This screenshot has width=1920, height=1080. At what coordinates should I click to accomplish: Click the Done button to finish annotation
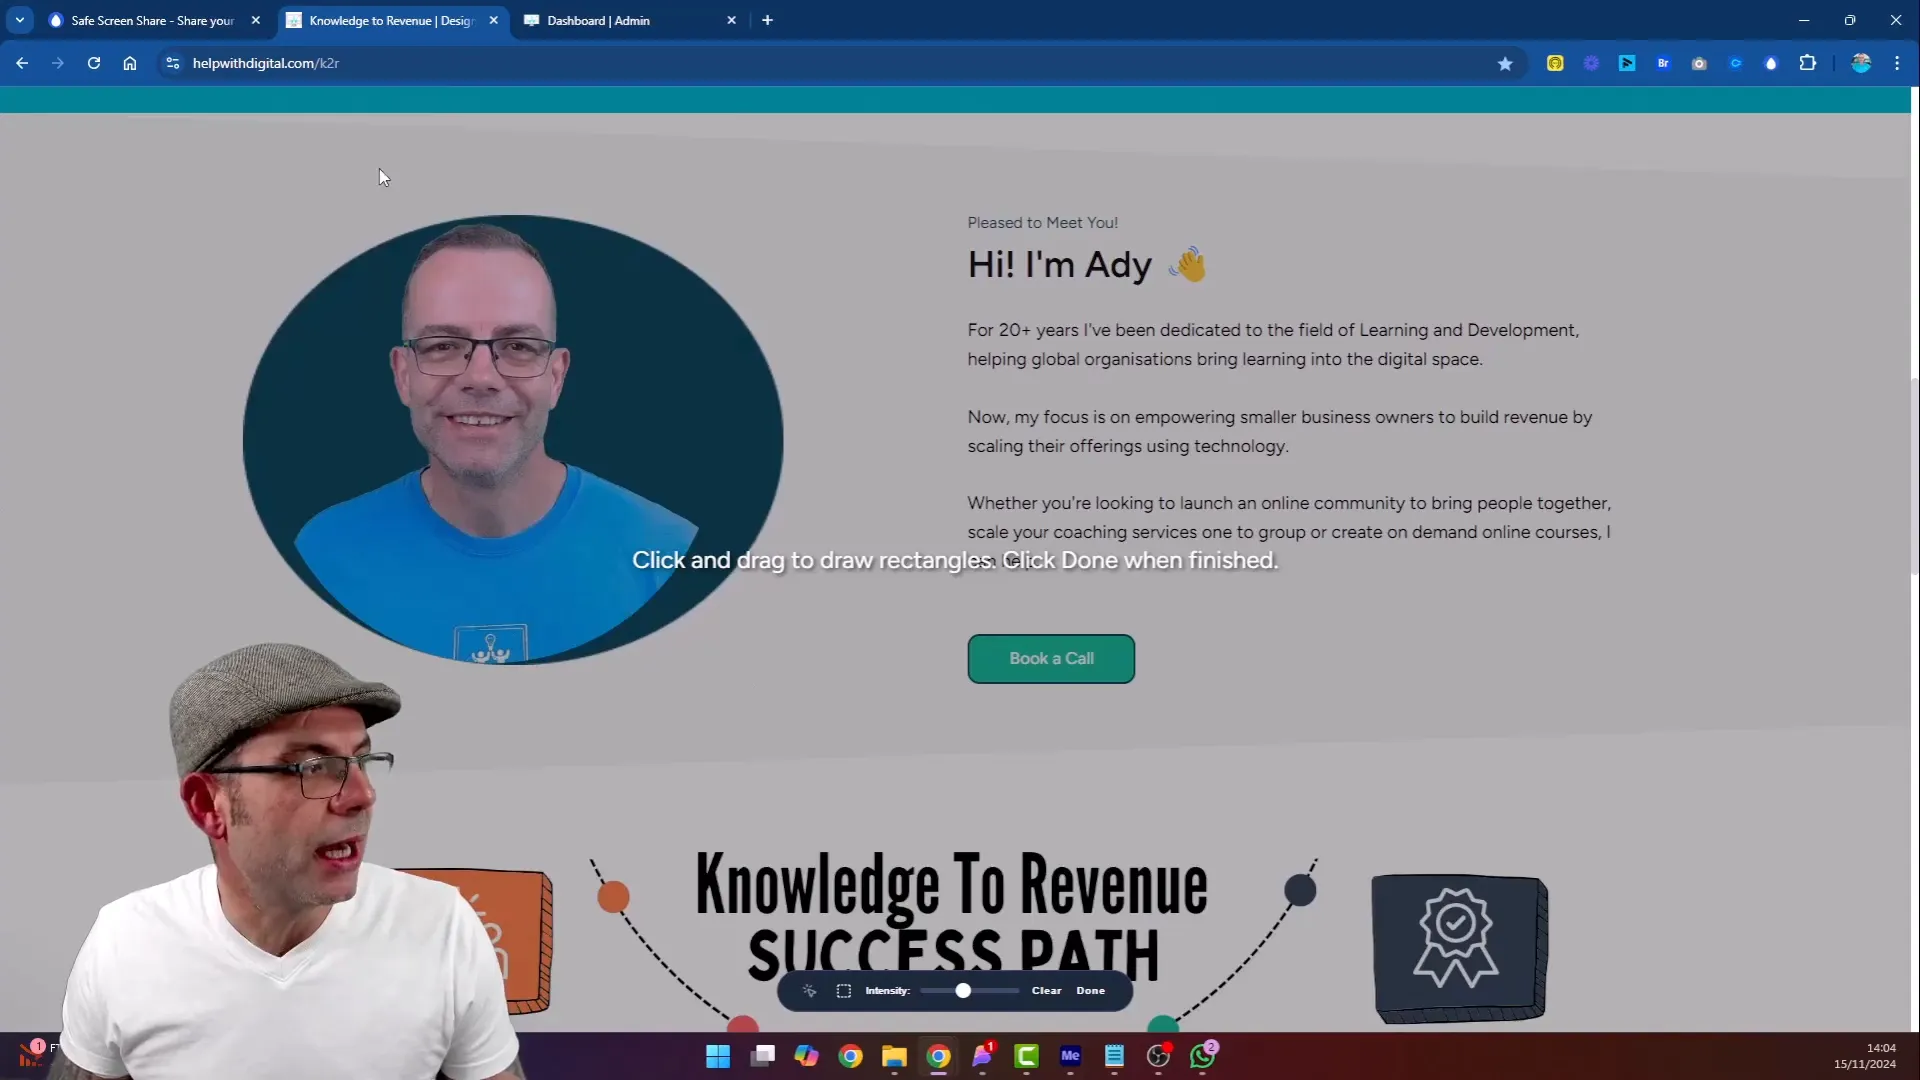(x=1092, y=990)
